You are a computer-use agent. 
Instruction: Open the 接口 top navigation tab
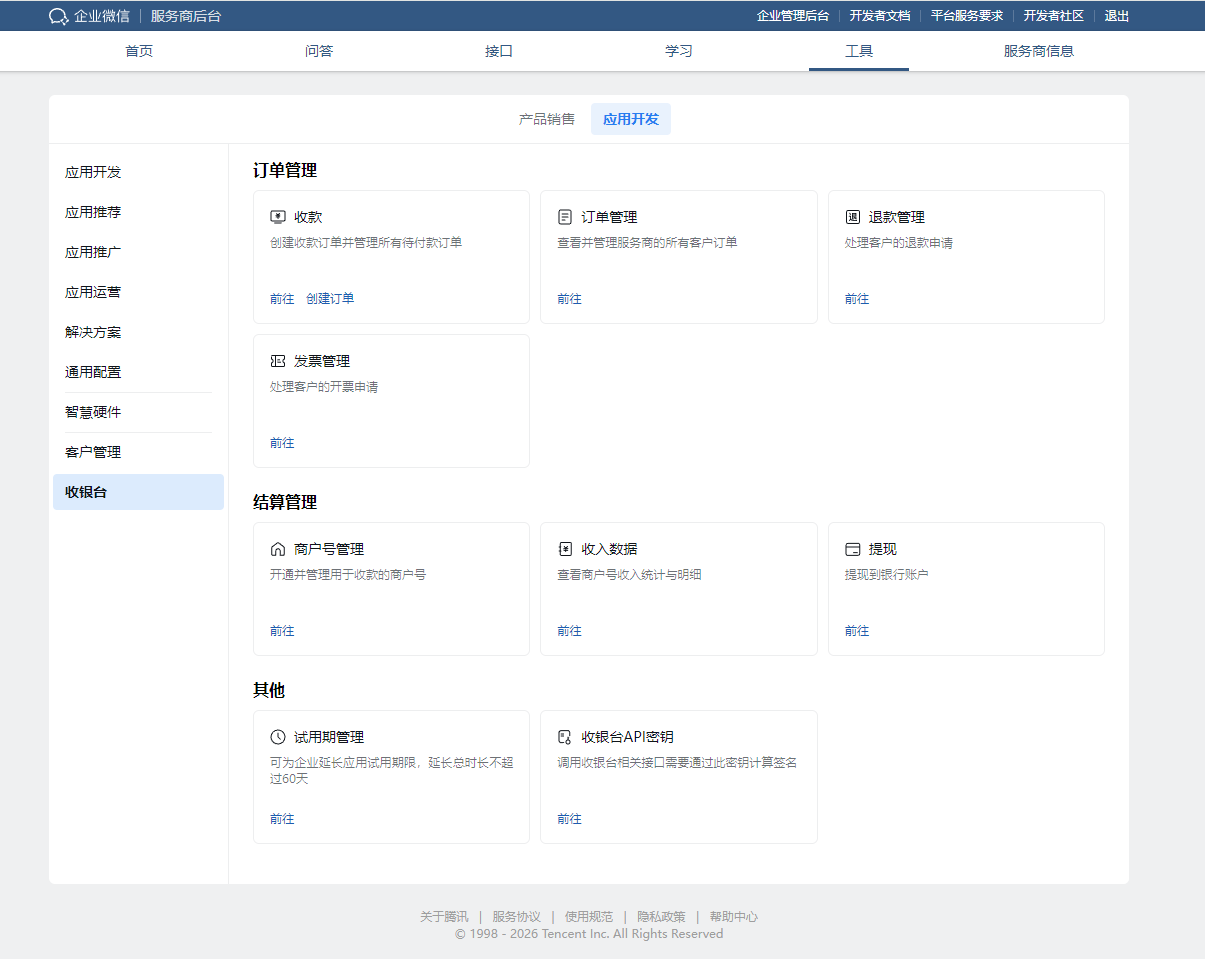coord(499,51)
